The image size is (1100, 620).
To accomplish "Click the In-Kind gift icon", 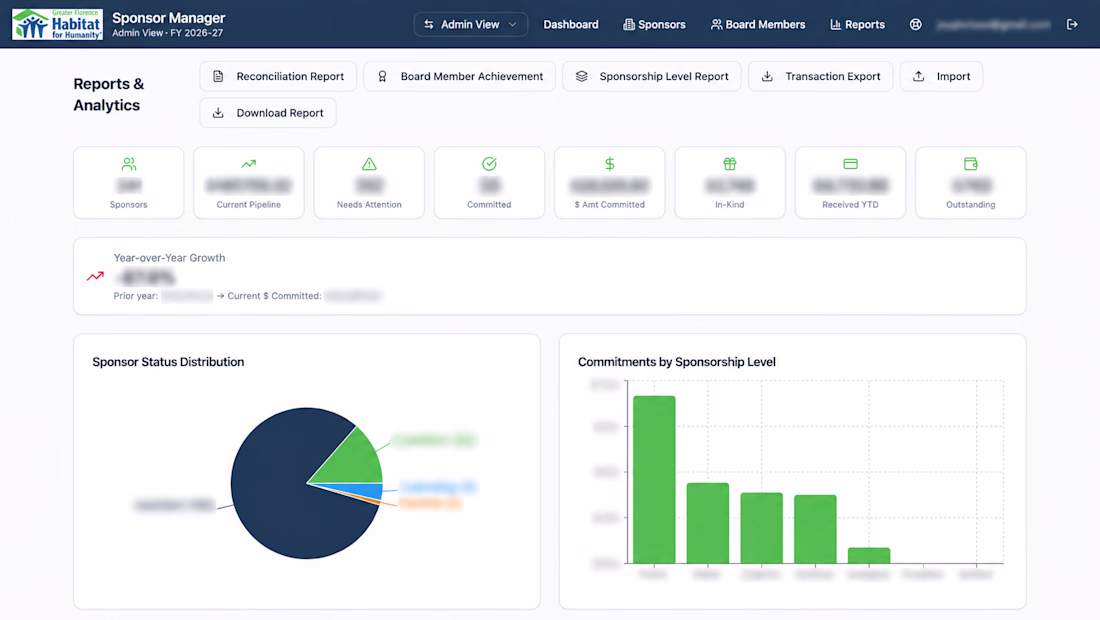I will 730,164.
